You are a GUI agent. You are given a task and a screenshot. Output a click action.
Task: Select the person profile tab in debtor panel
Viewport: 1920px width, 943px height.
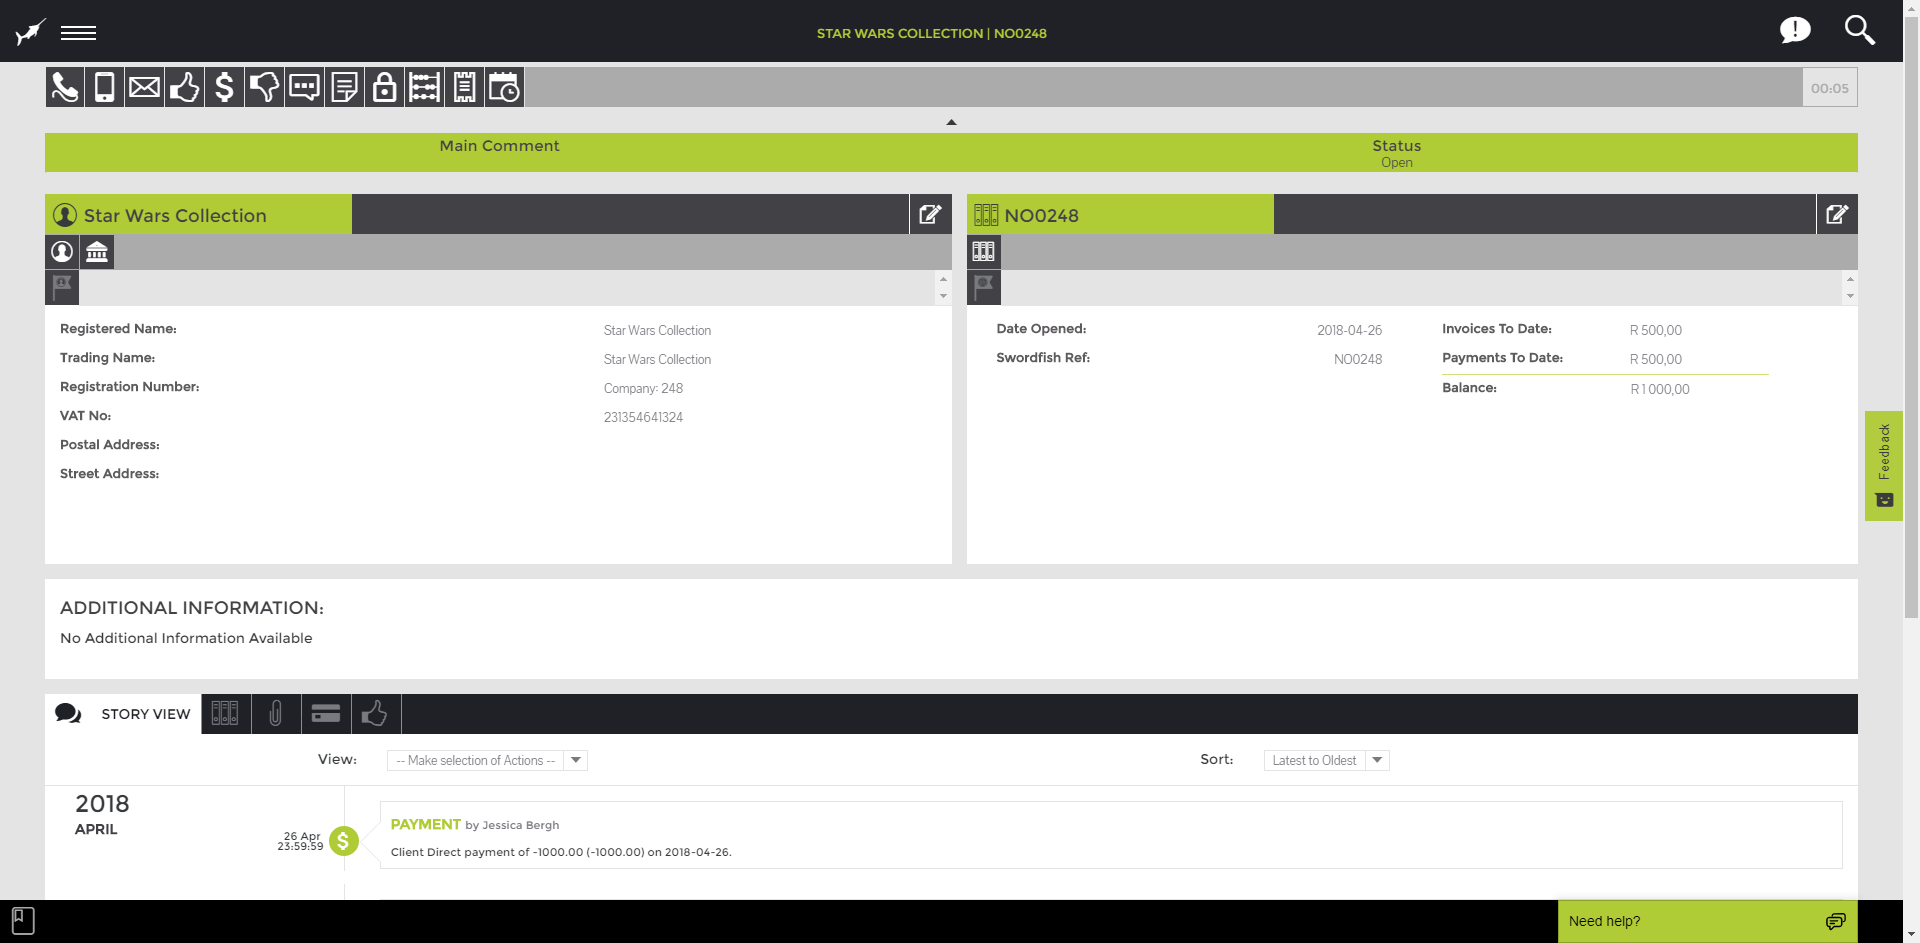click(62, 252)
